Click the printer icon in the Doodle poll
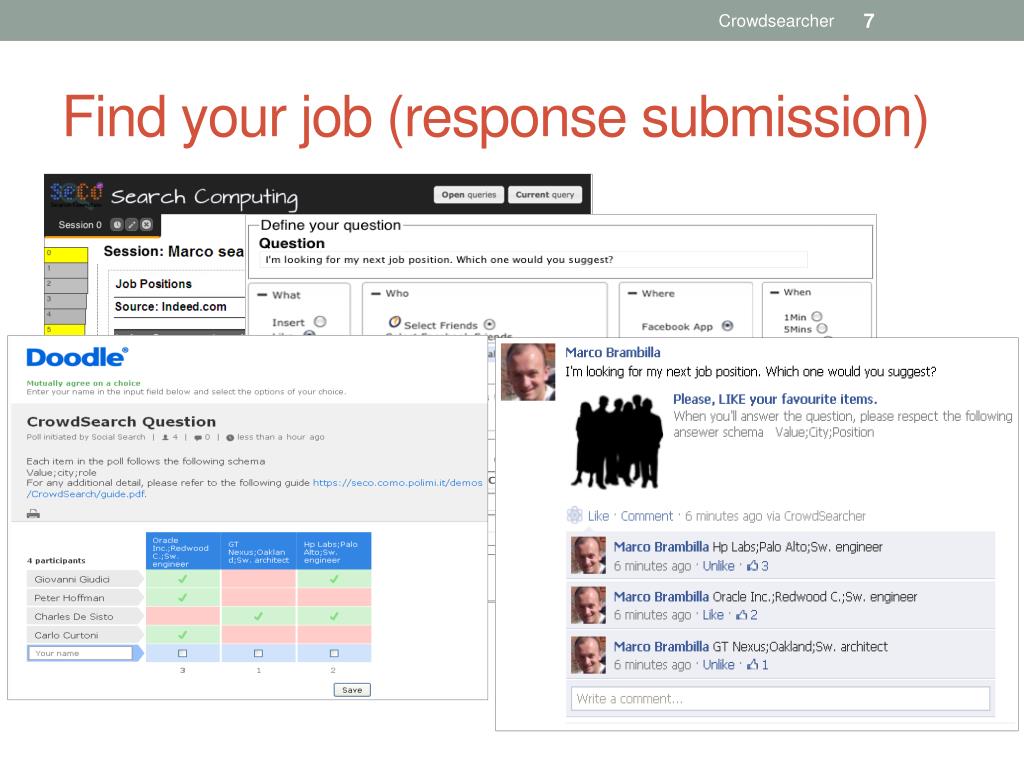Screen dimensions: 1024x768 click(33, 514)
